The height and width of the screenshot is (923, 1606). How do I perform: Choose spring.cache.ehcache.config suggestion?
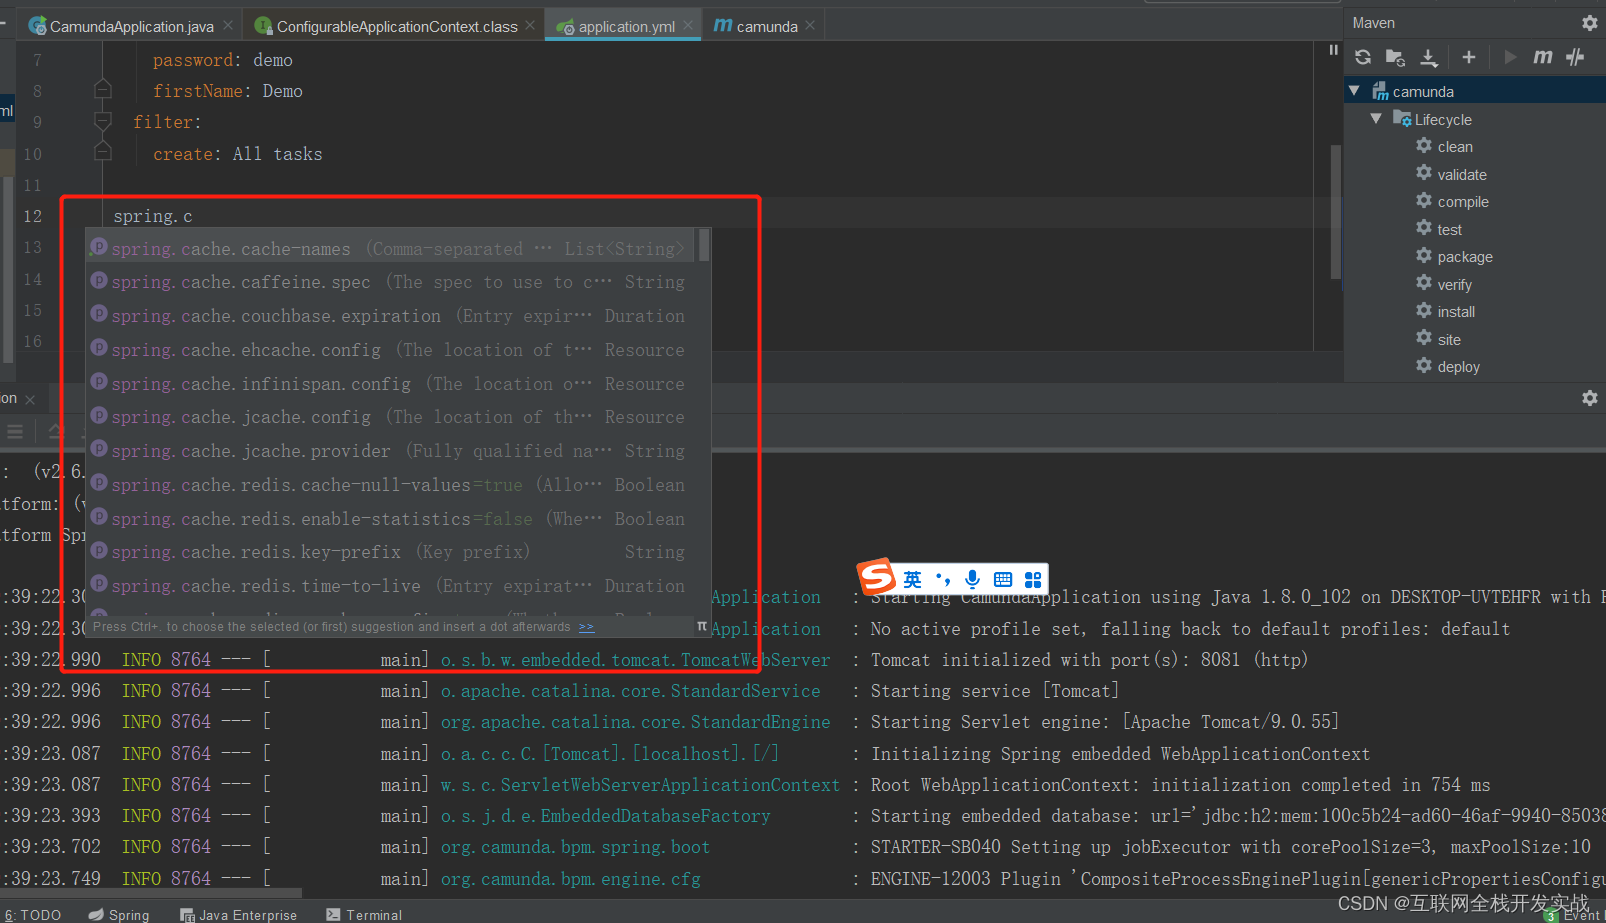pos(392,350)
